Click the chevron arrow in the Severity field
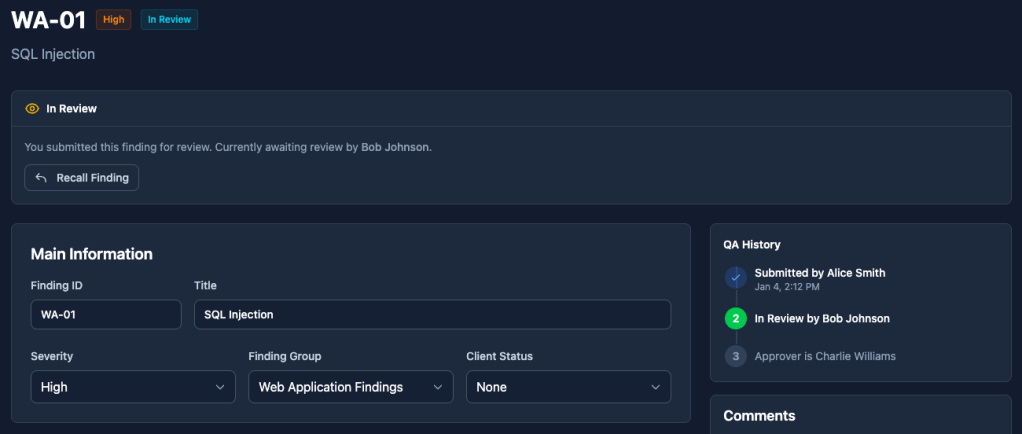 point(220,387)
